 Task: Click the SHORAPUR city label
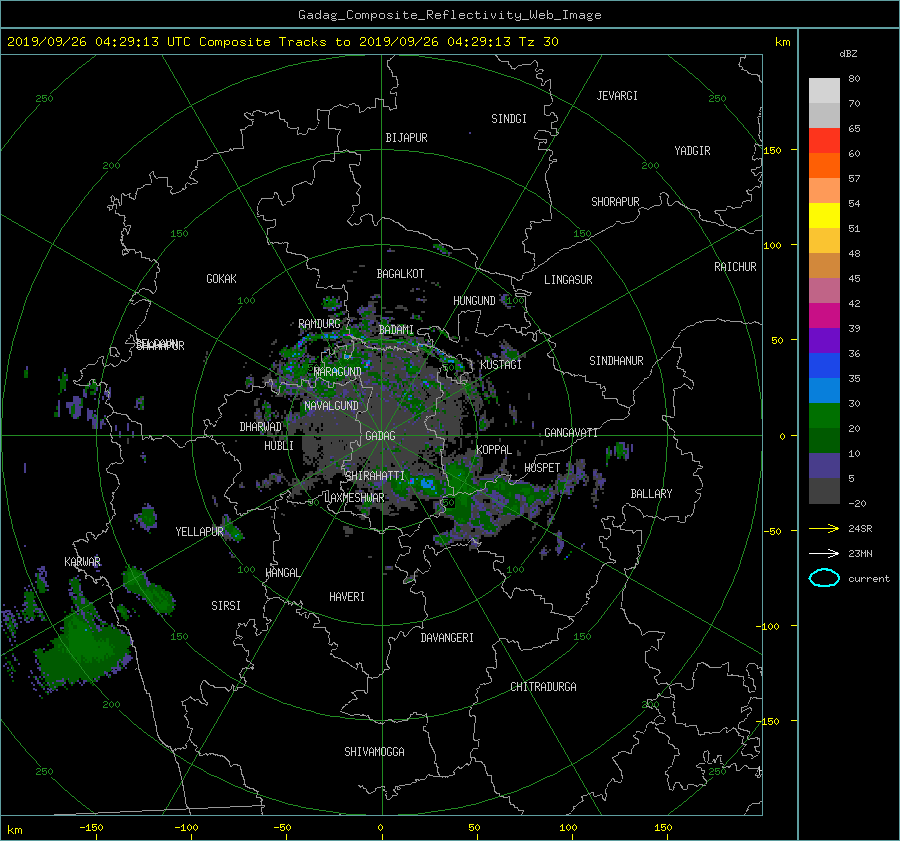coord(615,202)
